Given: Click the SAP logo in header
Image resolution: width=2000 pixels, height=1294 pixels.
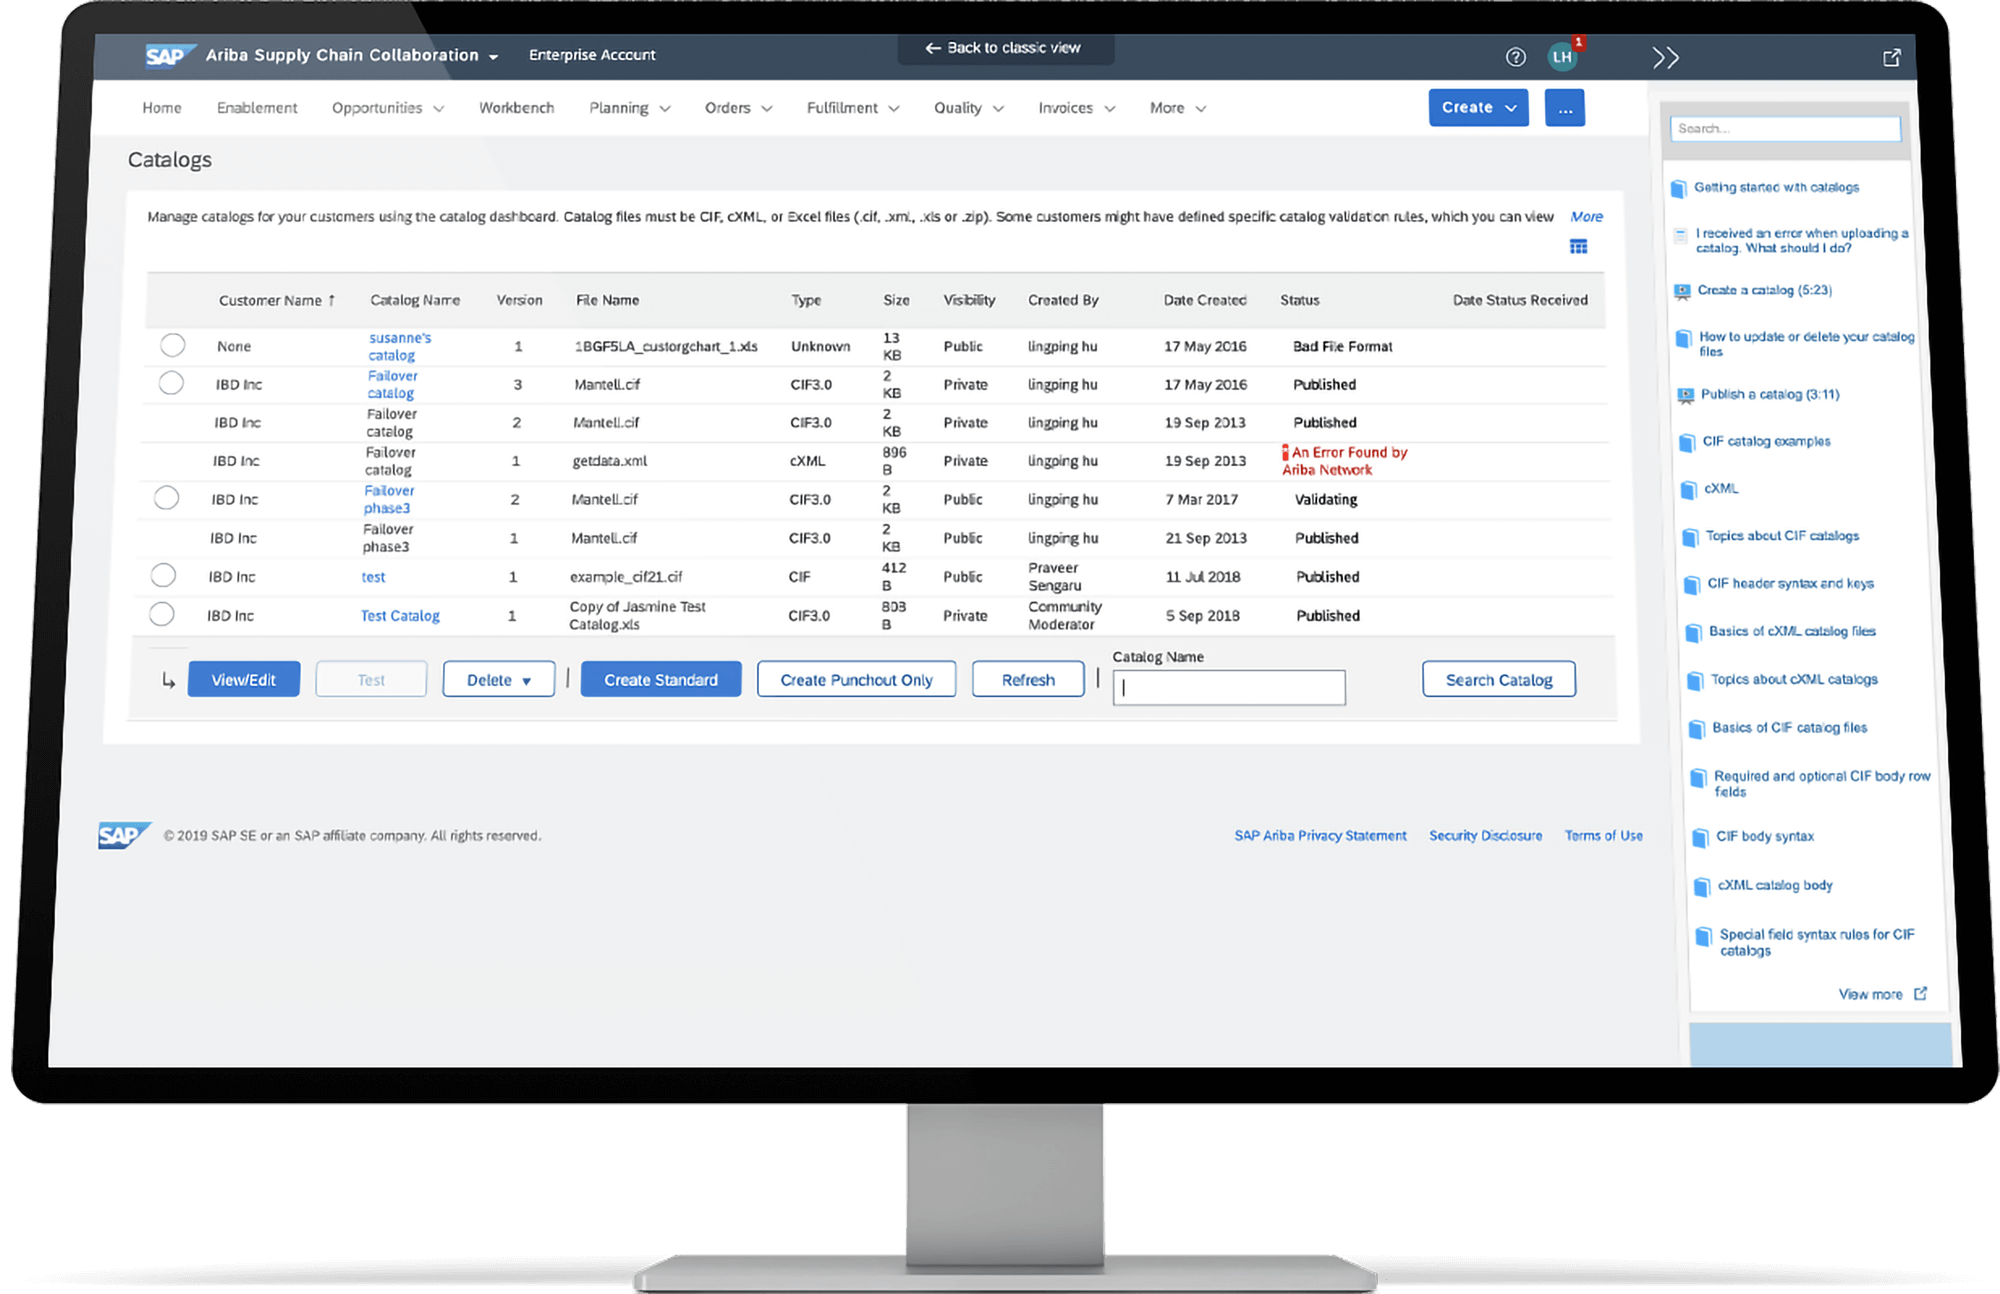Looking at the screenshot, I should click(165, 56).
